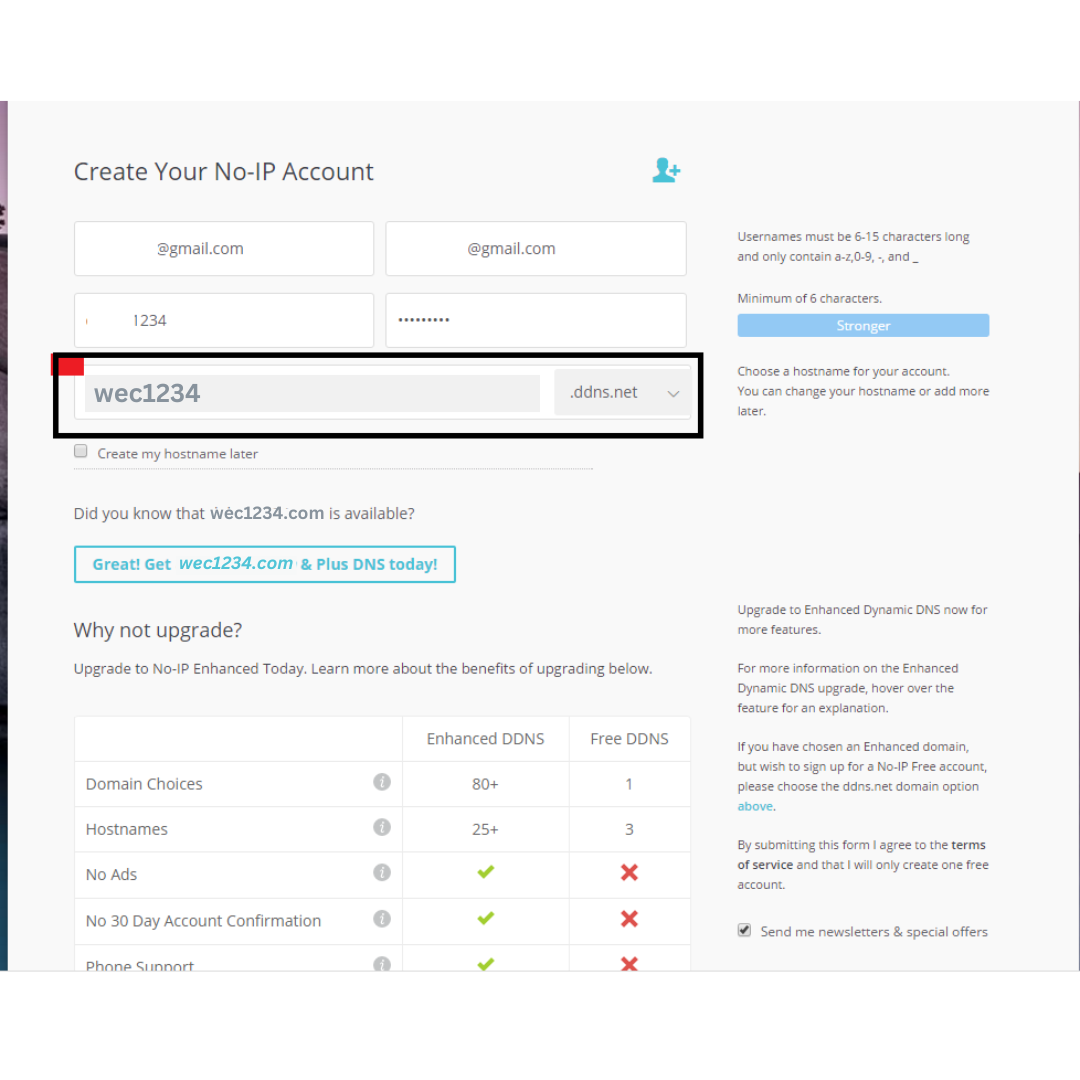Open the Domain Choices info icon
Screen dimensions: 1080x1080
382,782
